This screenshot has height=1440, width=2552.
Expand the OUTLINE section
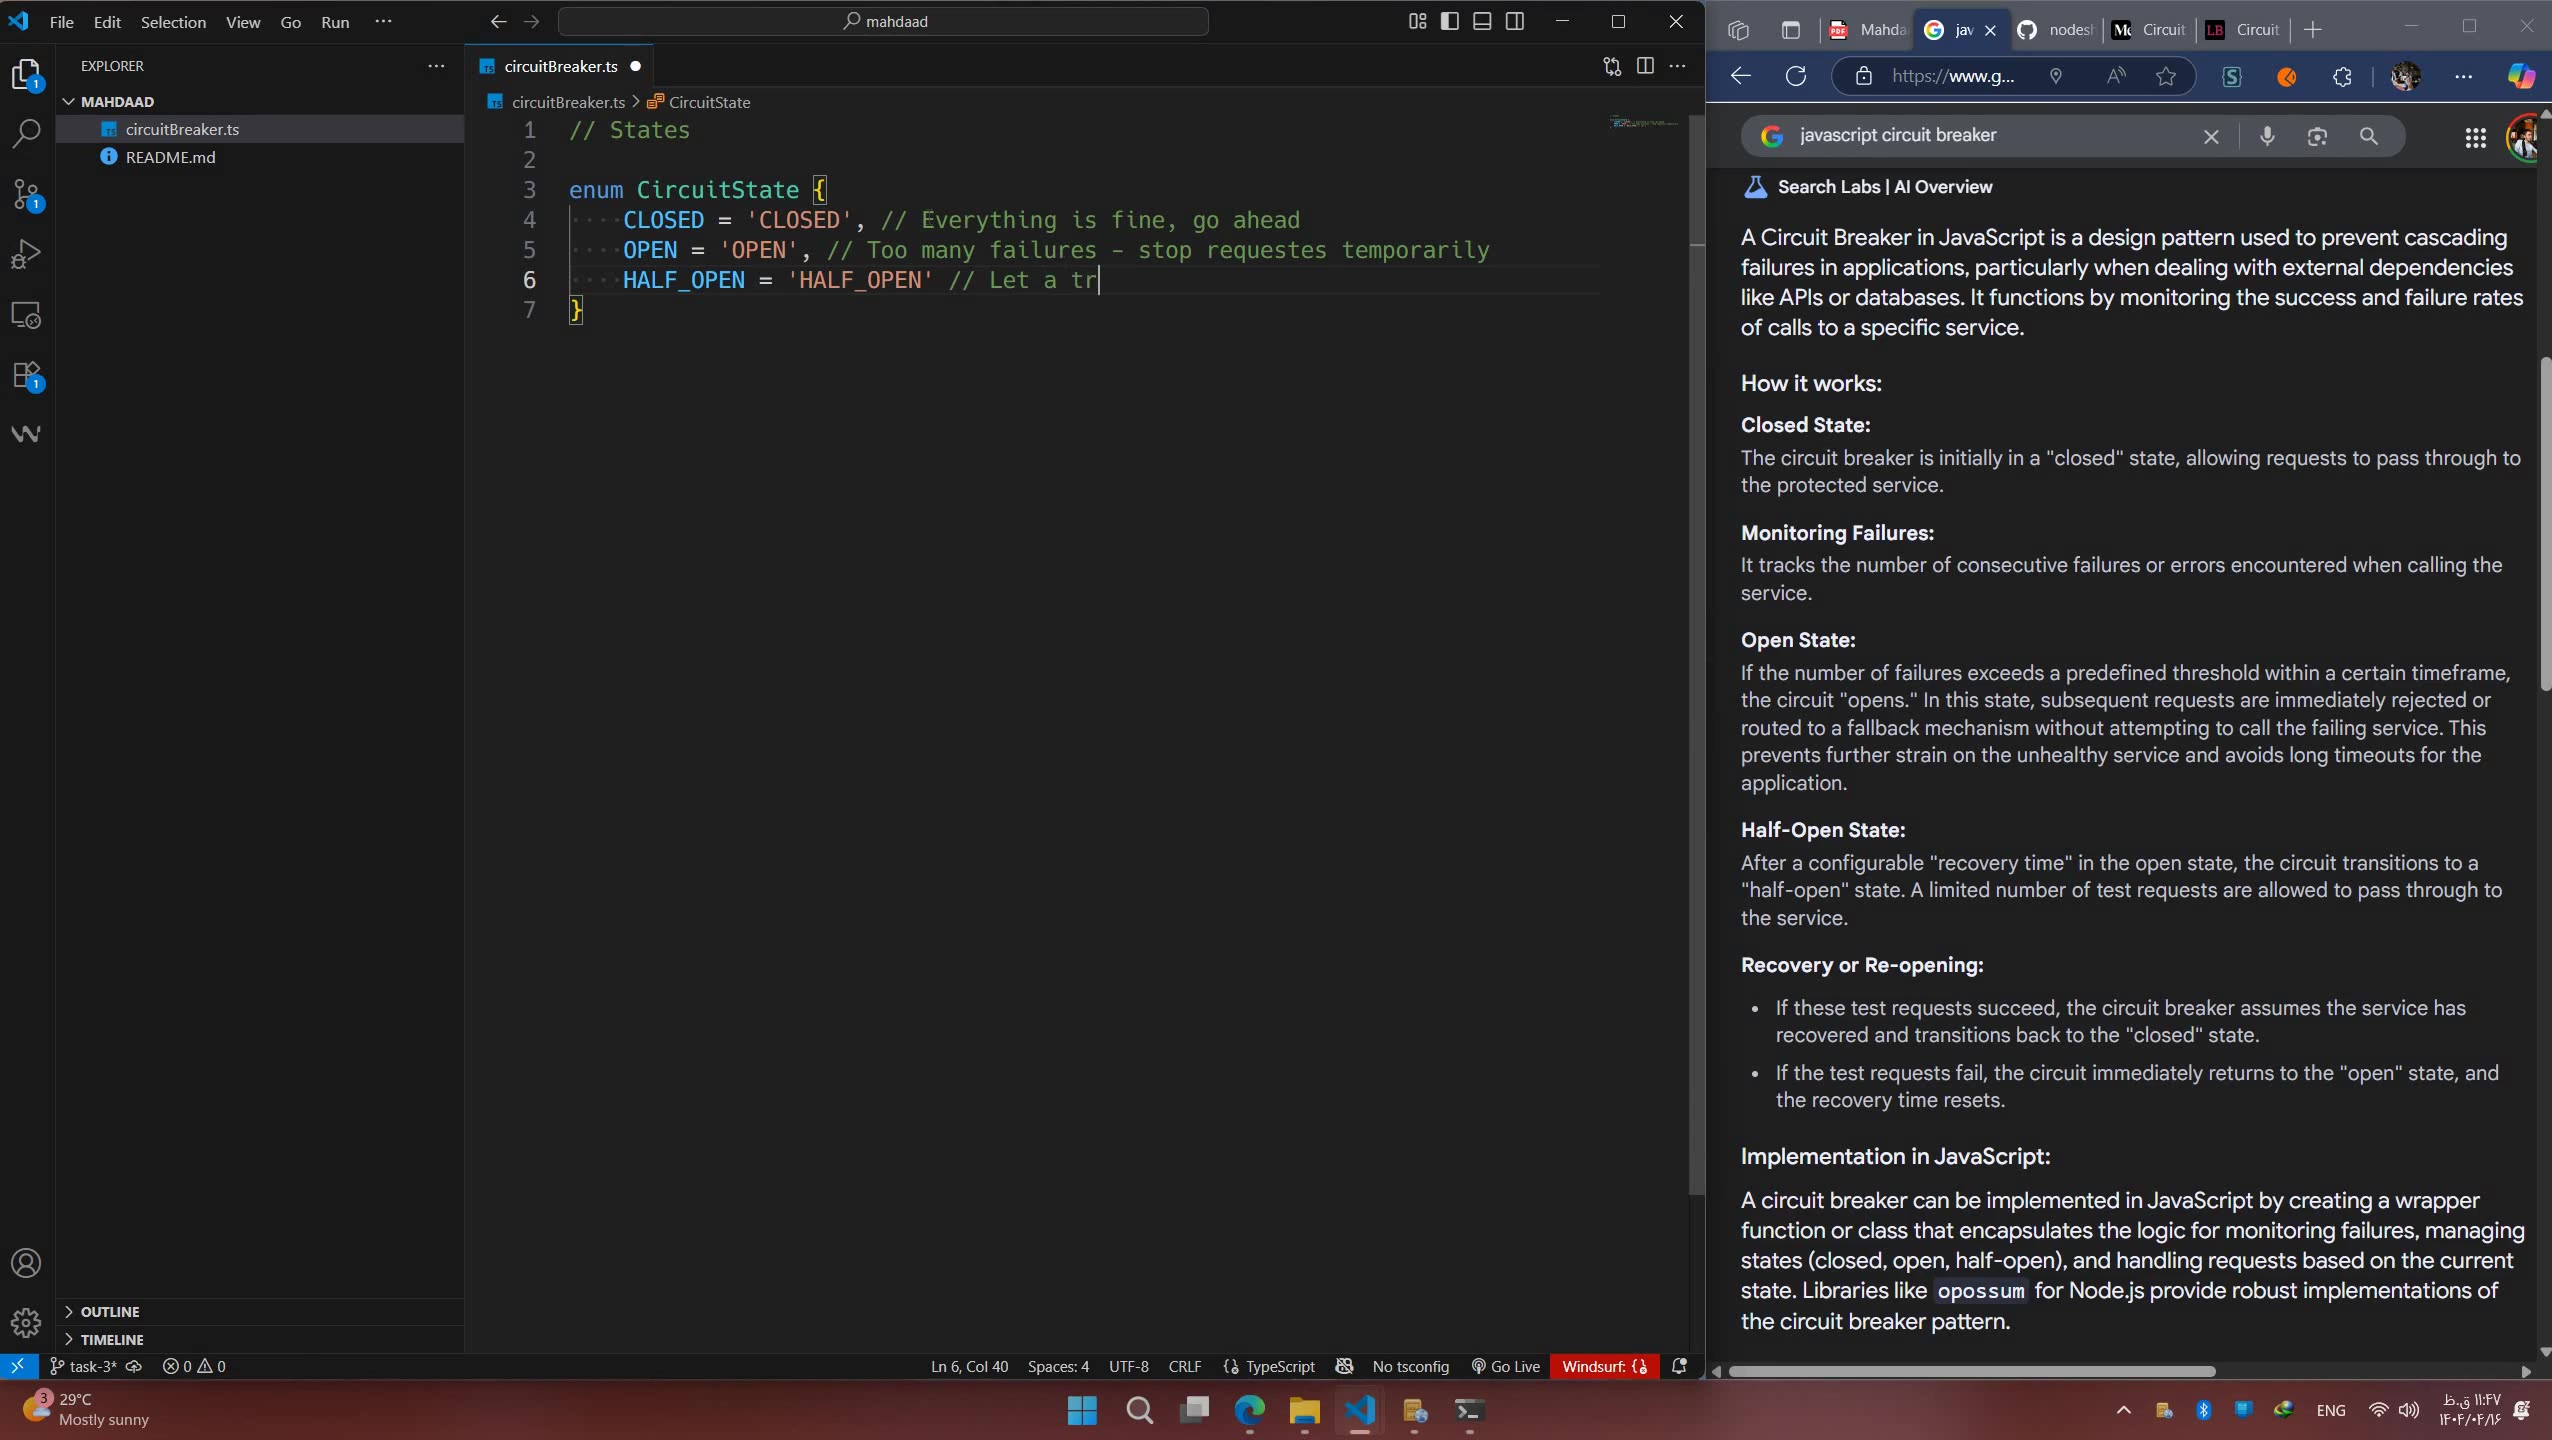[110, 1311]
